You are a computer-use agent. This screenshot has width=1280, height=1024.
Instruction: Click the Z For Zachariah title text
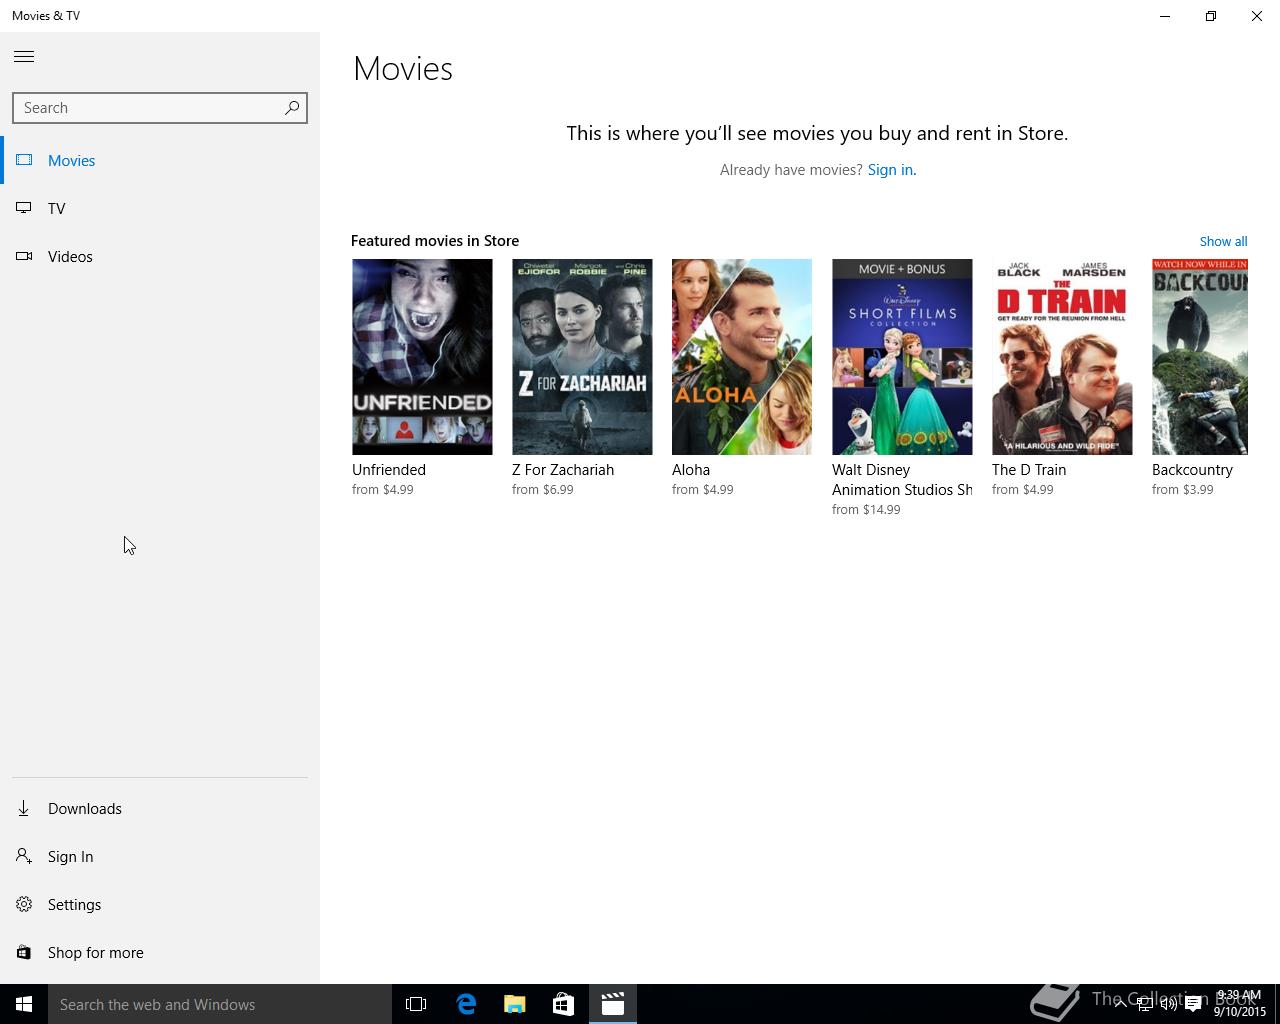(x=563, y=470)
